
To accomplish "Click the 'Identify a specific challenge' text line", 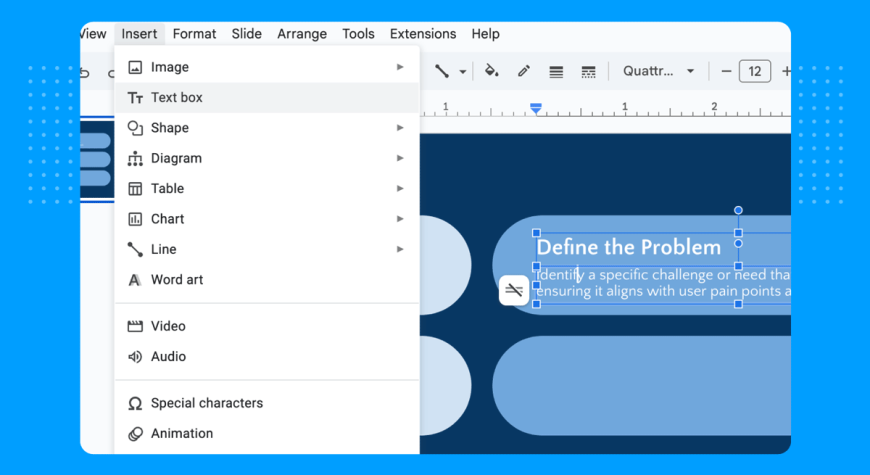I will click(x=664, y=275).
